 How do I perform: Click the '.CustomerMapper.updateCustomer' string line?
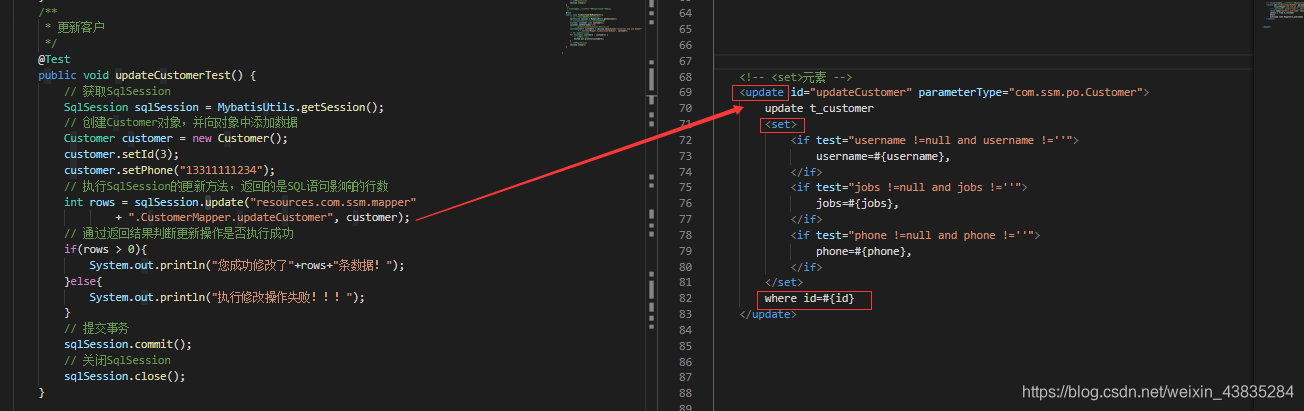263,218
